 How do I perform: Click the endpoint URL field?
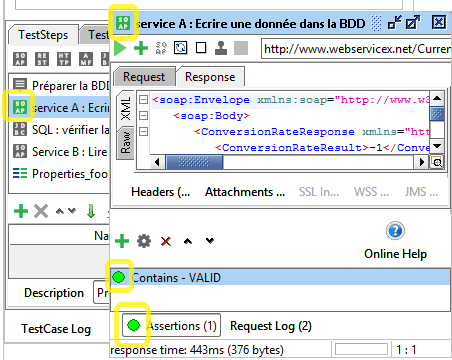[356, 49]
